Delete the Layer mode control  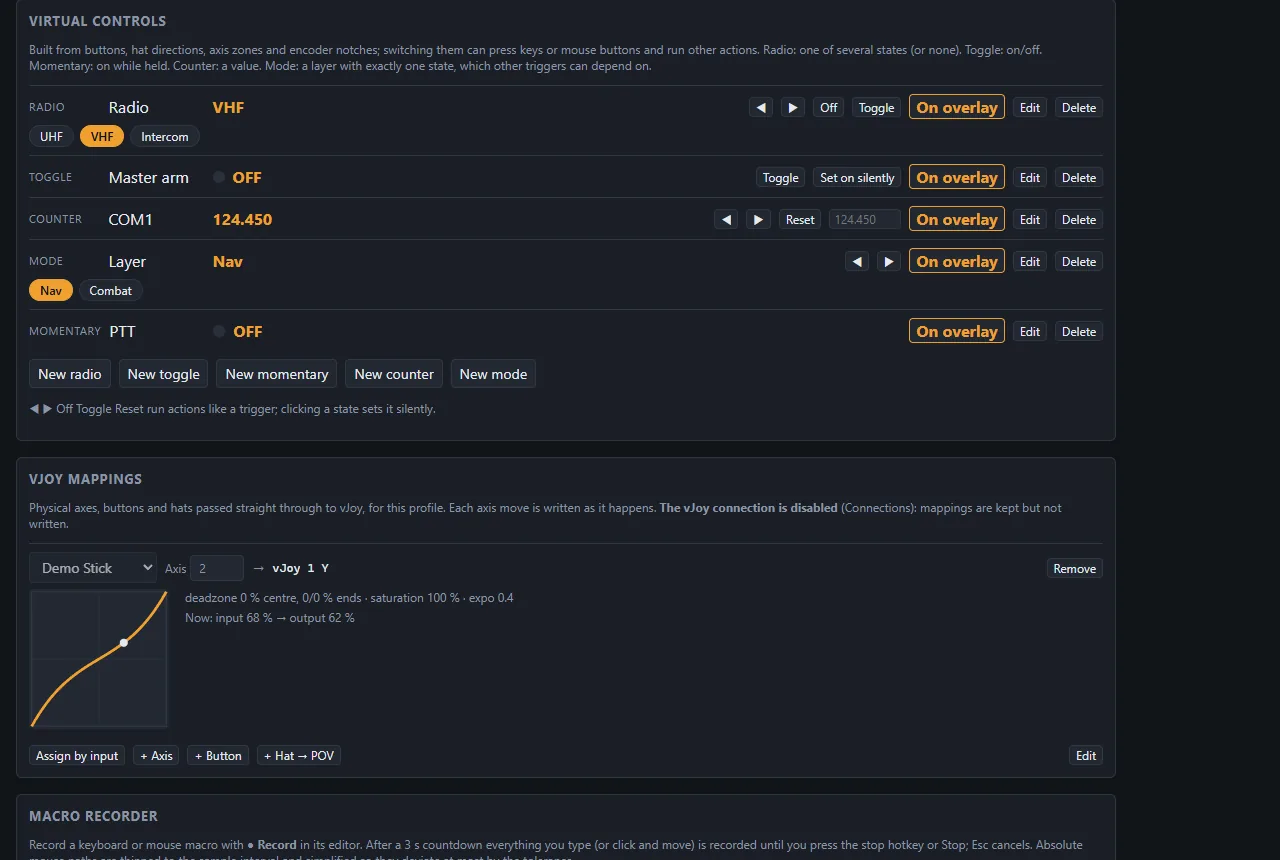(x=1079, y=261)
